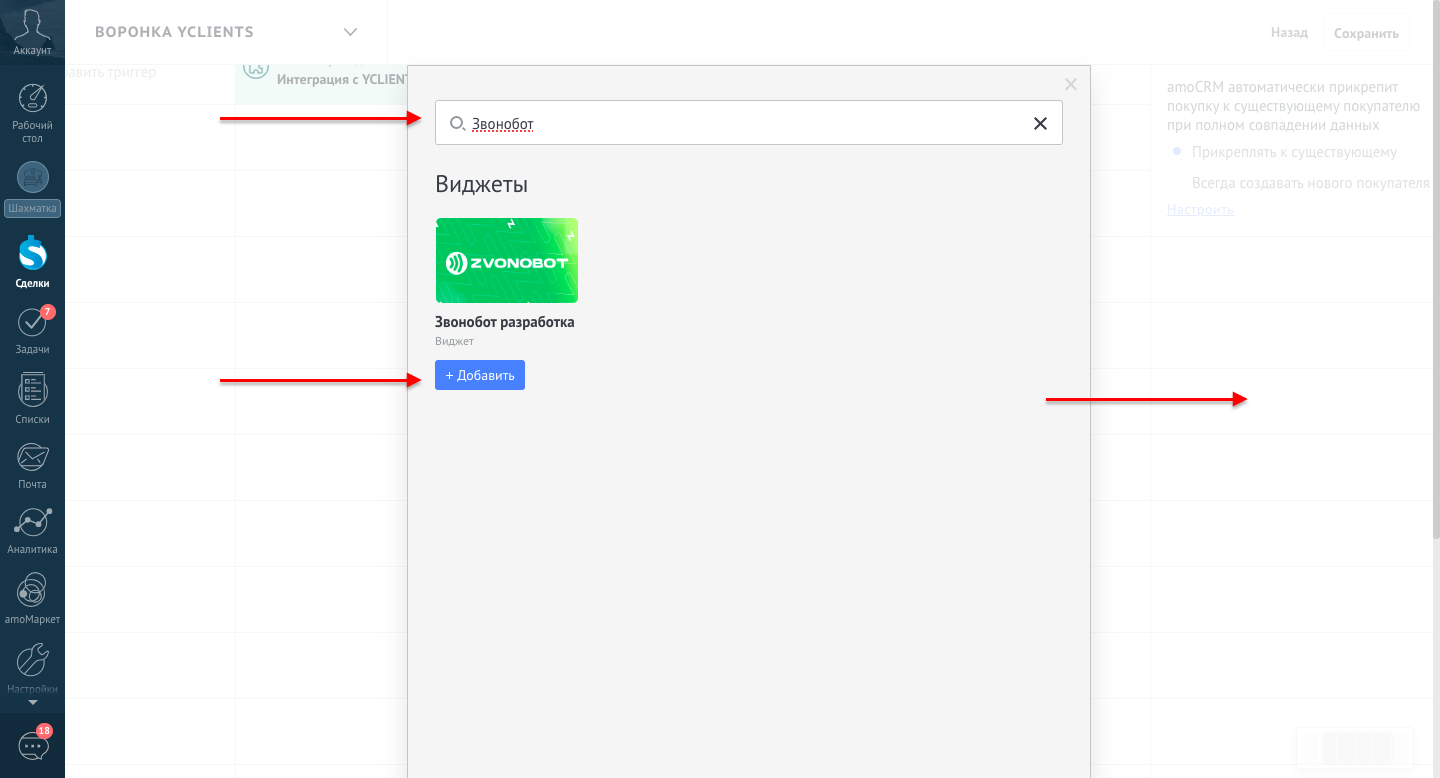Open chat messages icon with badge 18

pos(33,744)
